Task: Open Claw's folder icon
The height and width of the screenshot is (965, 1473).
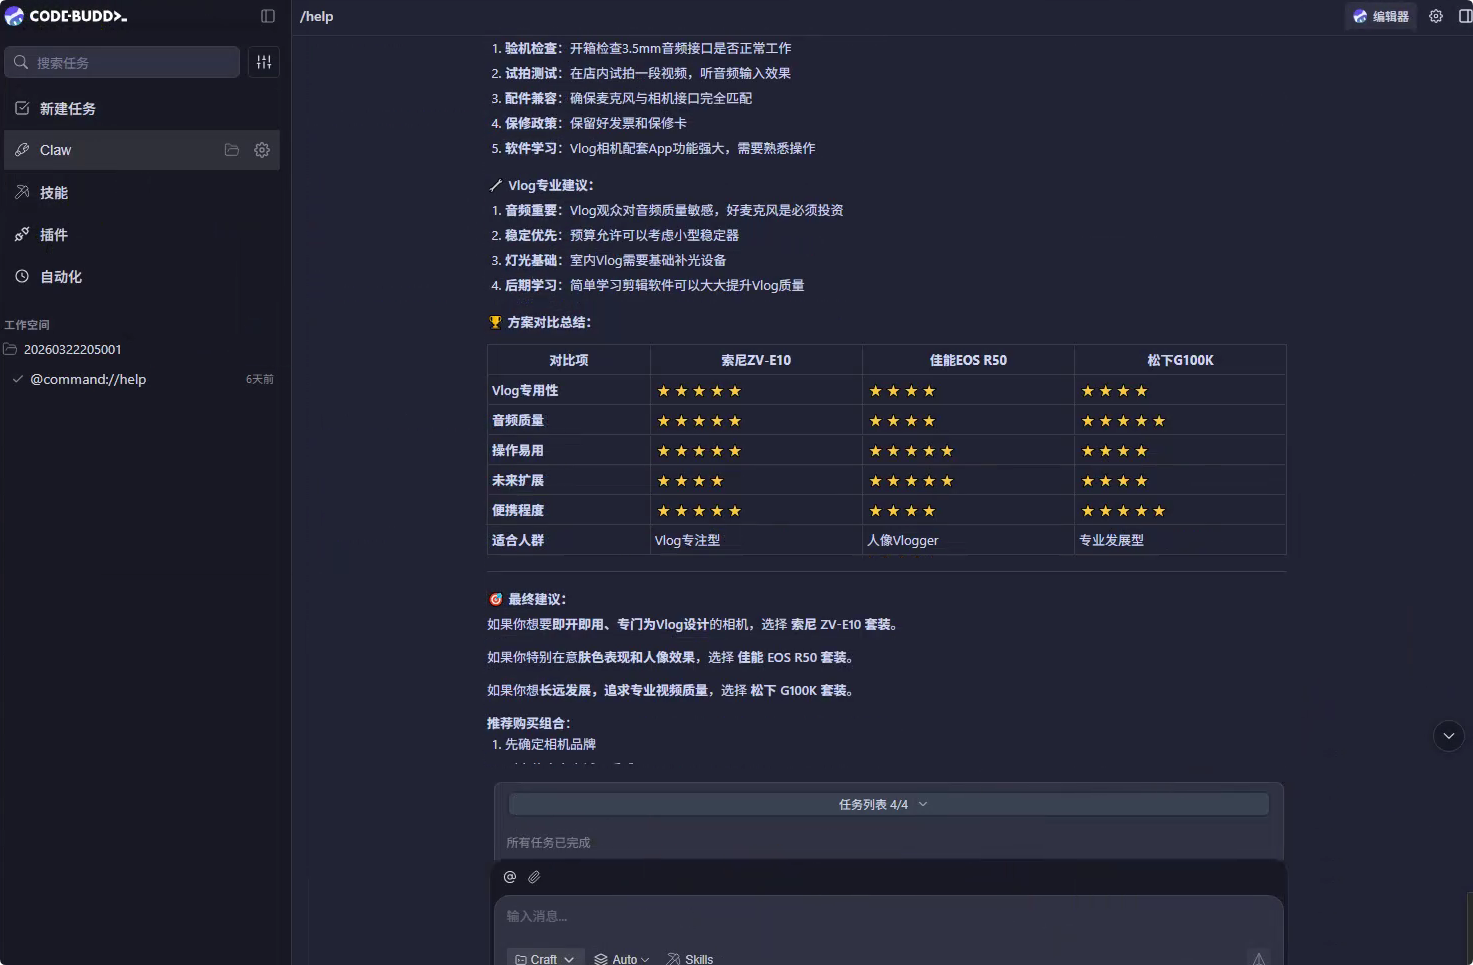Action: tap(232, 150)
